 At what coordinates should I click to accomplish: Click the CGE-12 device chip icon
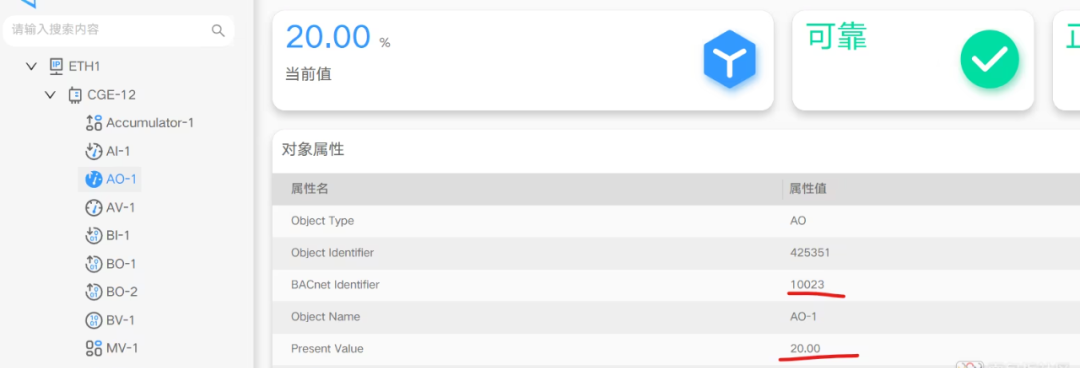click(75, 94)
